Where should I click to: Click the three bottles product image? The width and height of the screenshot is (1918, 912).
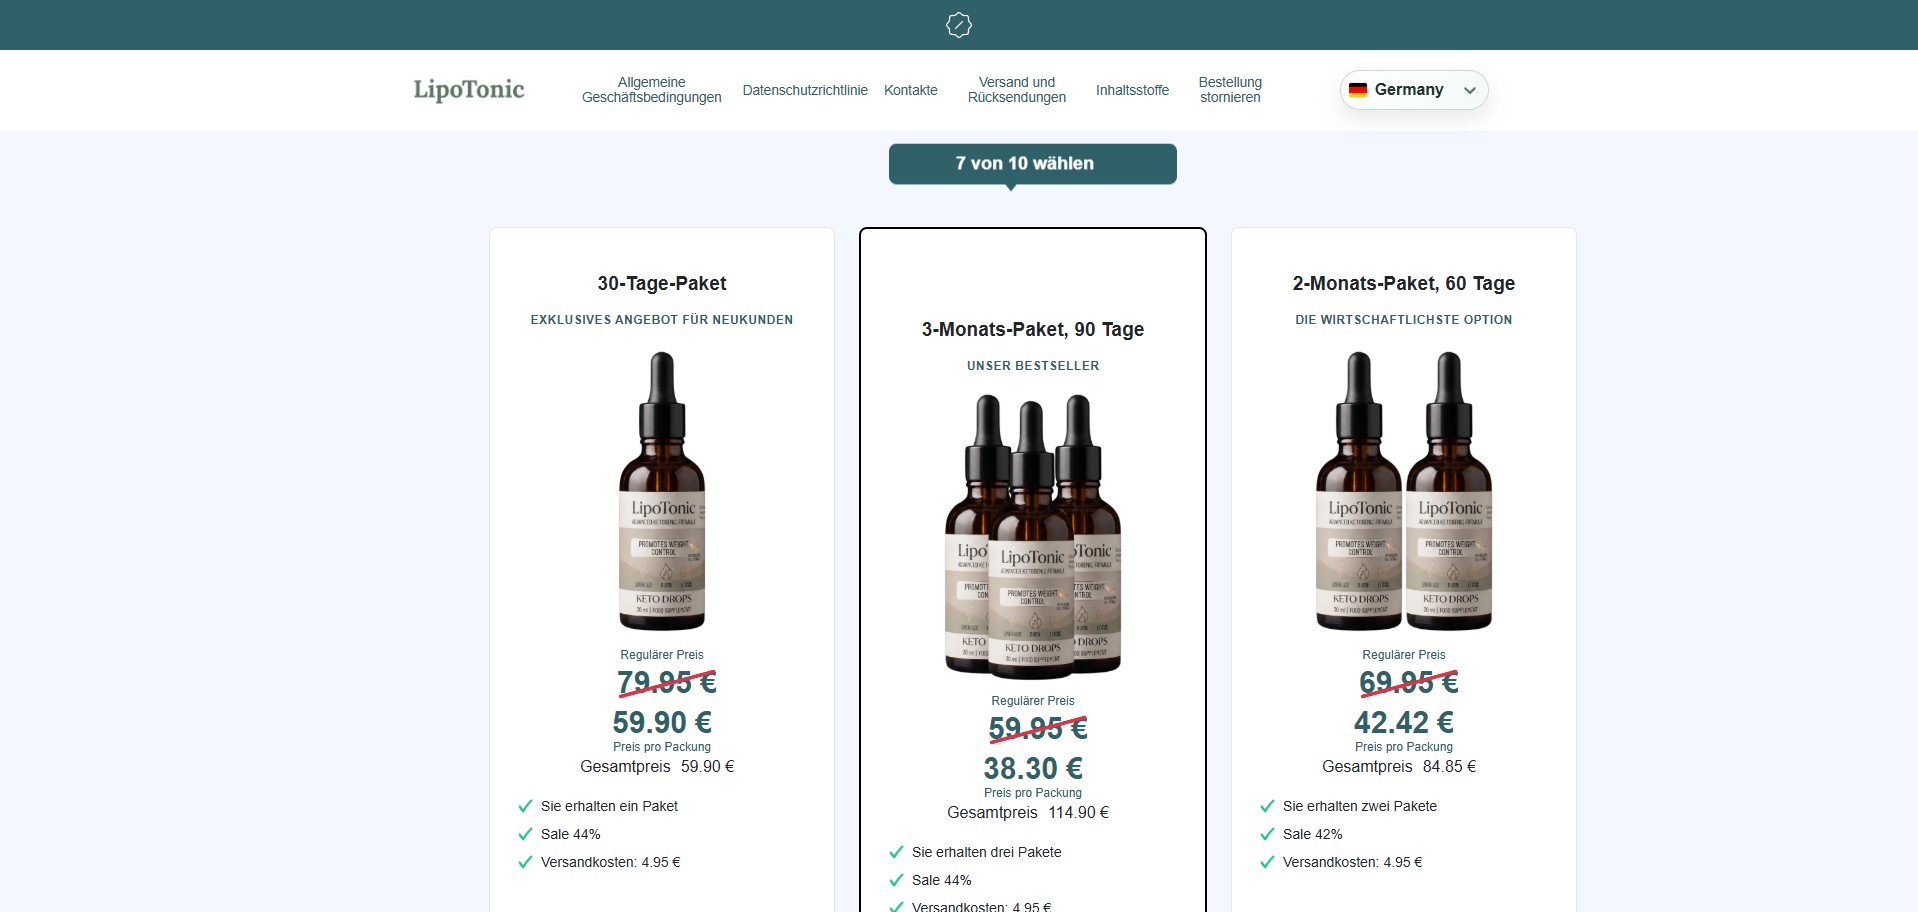(1033, 537)
